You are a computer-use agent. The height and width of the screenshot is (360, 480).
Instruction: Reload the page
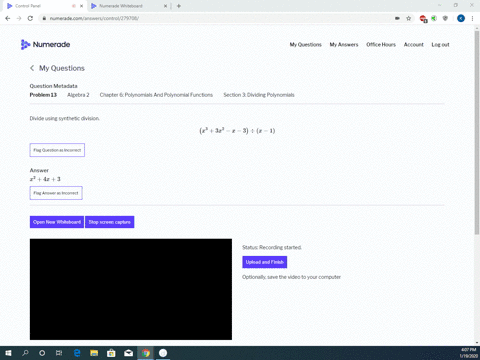(30, 18)
